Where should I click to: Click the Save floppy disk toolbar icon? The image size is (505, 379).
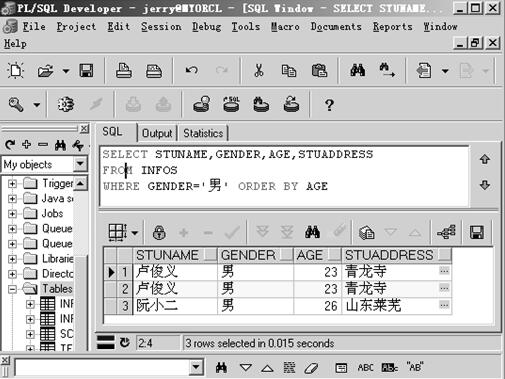[x=86, y=71]
